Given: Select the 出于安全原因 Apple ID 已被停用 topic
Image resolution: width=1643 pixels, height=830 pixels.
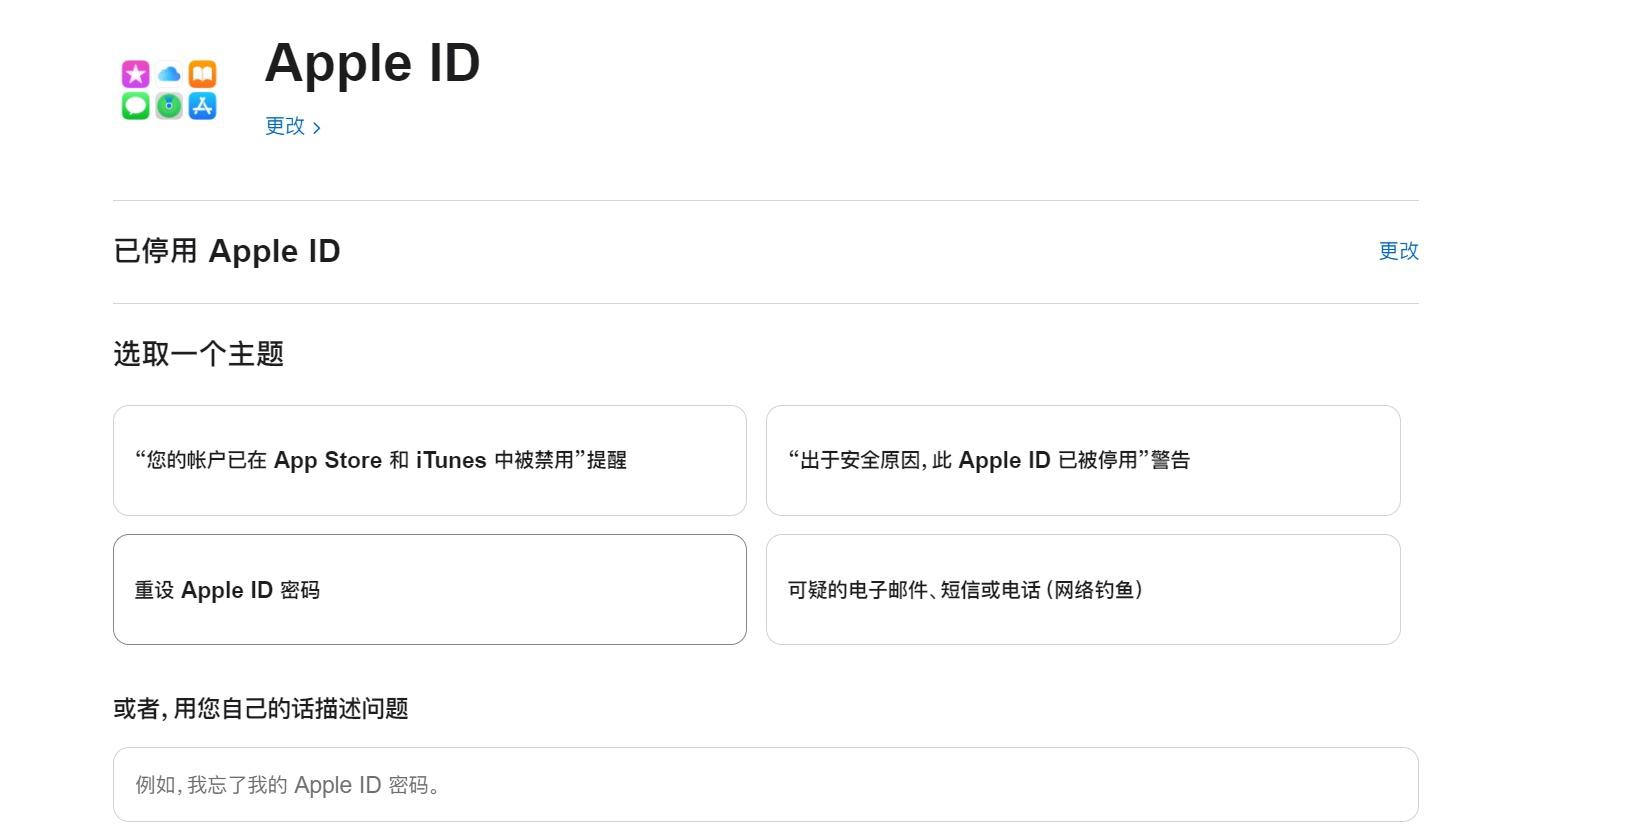Looking at the screenshot, I should [x=1083, y=460].
